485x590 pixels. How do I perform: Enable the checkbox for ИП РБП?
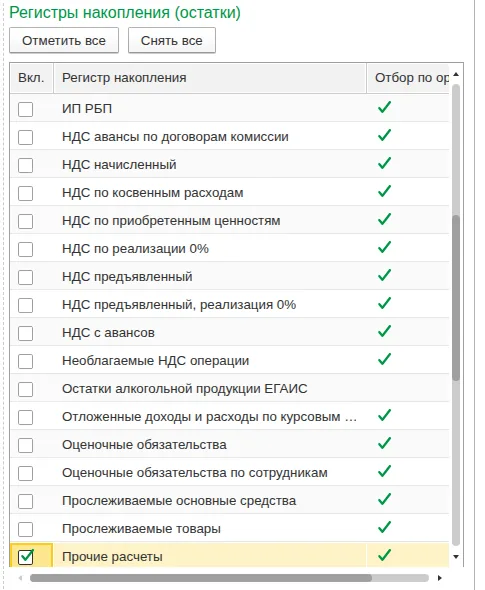pos(26,109)
